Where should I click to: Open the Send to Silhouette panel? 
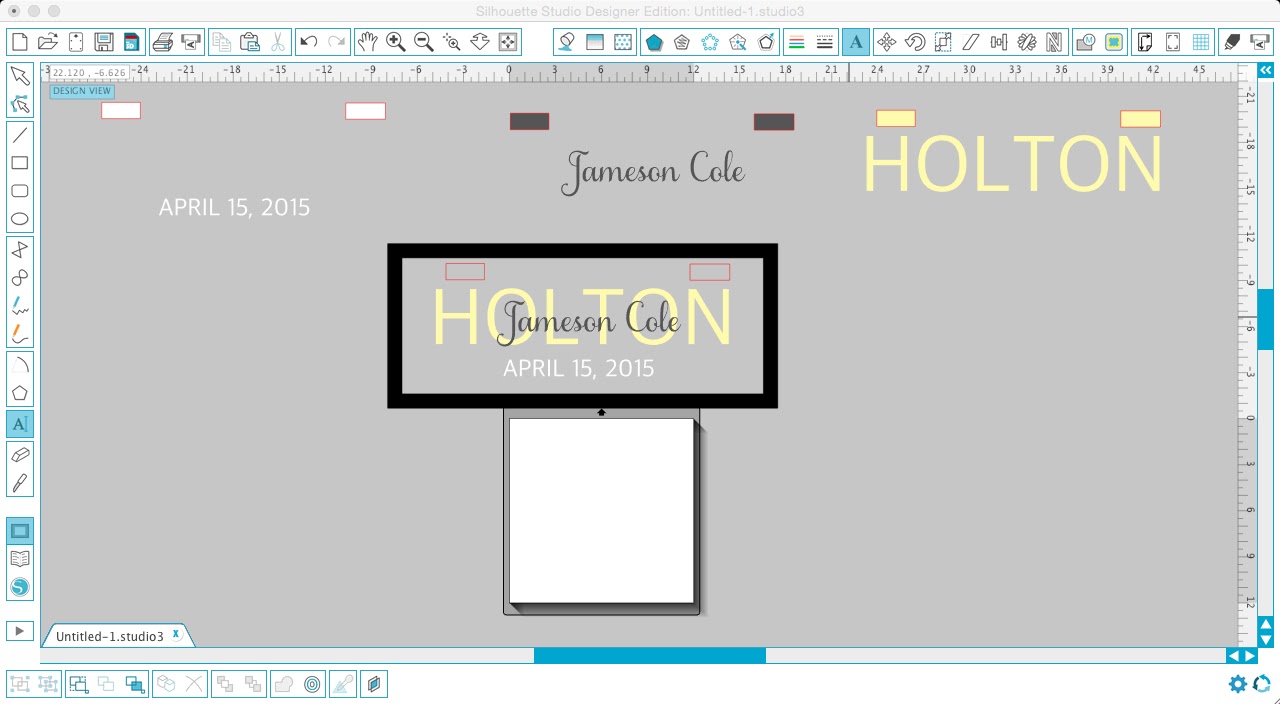click(1257, 42)
